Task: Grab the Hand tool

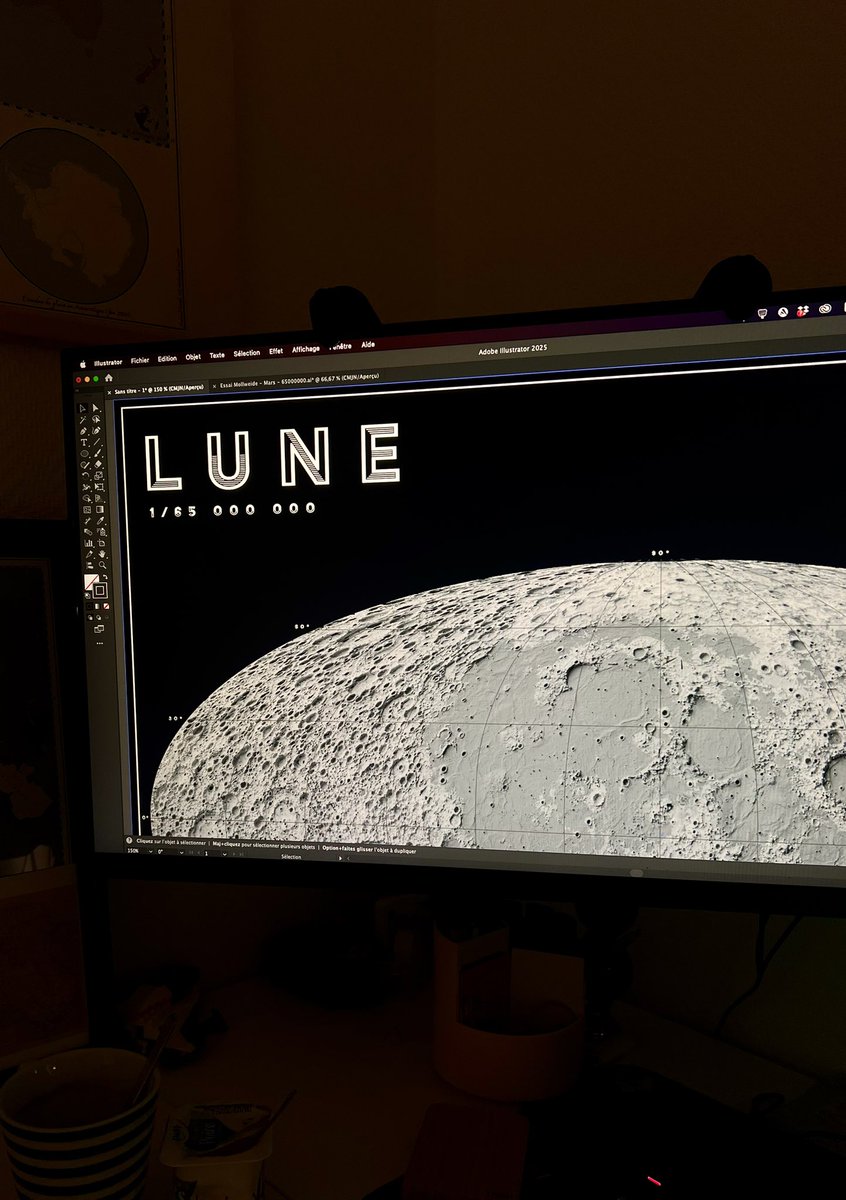Action: click(102, 556)
